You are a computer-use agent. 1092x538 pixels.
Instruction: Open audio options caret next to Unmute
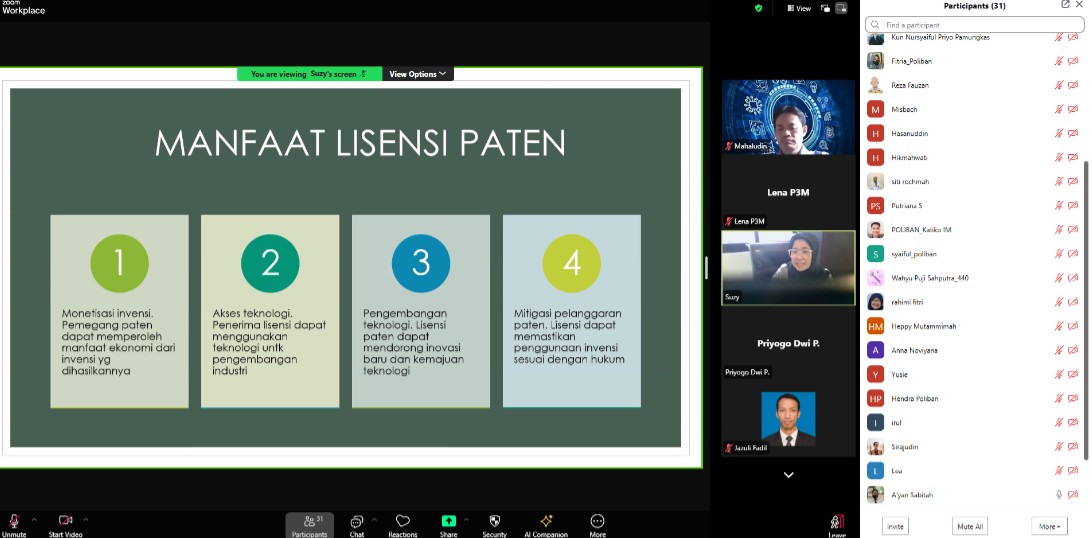click(x=34, y=519)
